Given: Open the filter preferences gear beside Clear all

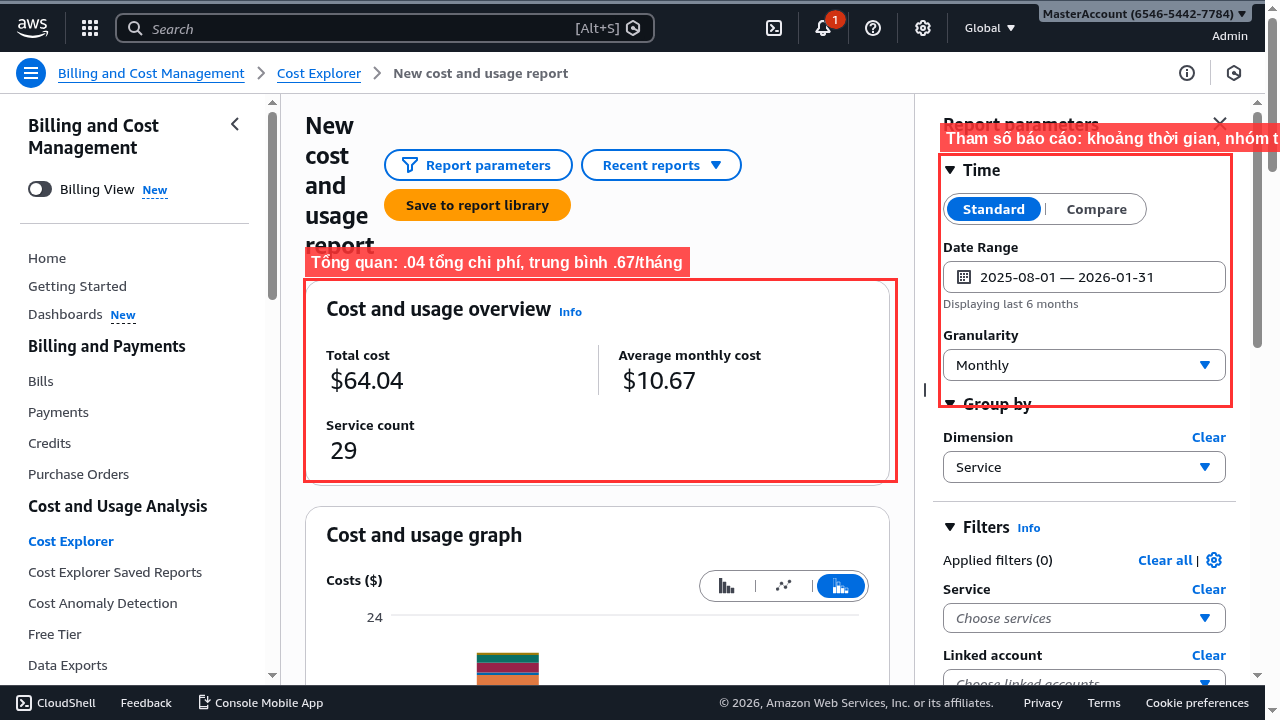Looking at the screenshot, I should [1213, 560].
